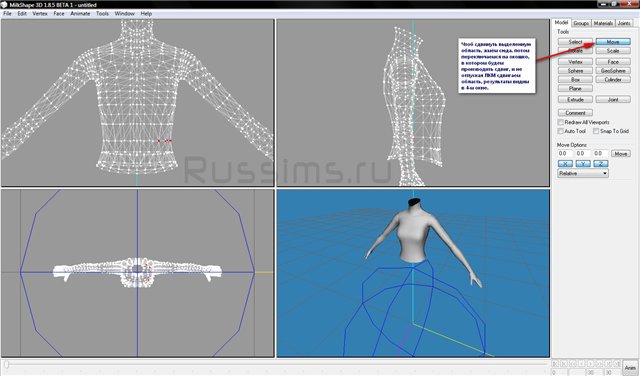
Task: Click the red selected vertices in front viewport
Action: click(x=164, y=141)
